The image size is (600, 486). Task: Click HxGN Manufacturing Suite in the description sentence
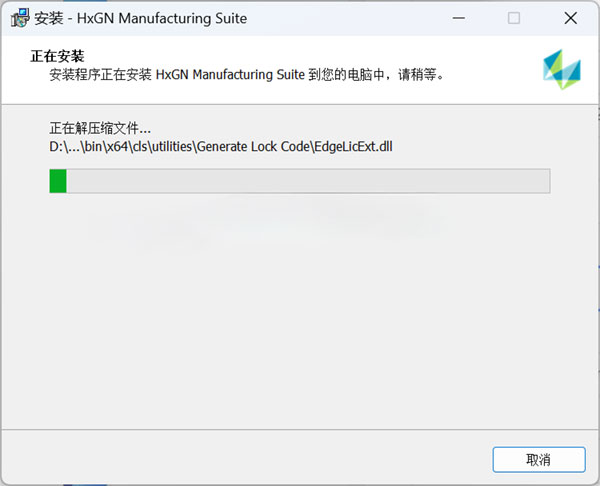tap(230, 74)
